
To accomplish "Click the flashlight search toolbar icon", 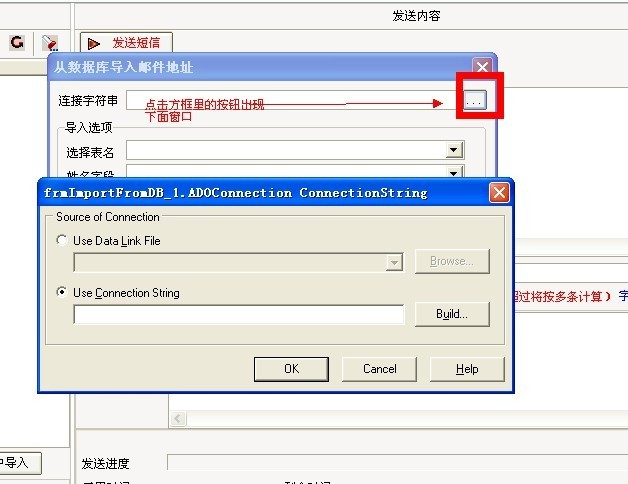I will click(x=50, y=42).
